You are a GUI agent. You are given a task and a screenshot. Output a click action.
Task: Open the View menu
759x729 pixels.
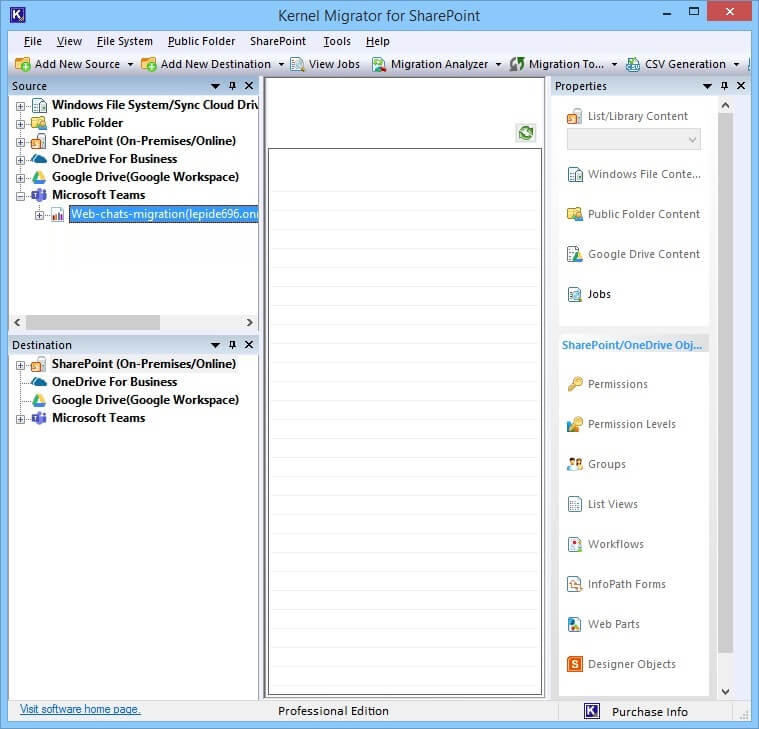(69, 41)
